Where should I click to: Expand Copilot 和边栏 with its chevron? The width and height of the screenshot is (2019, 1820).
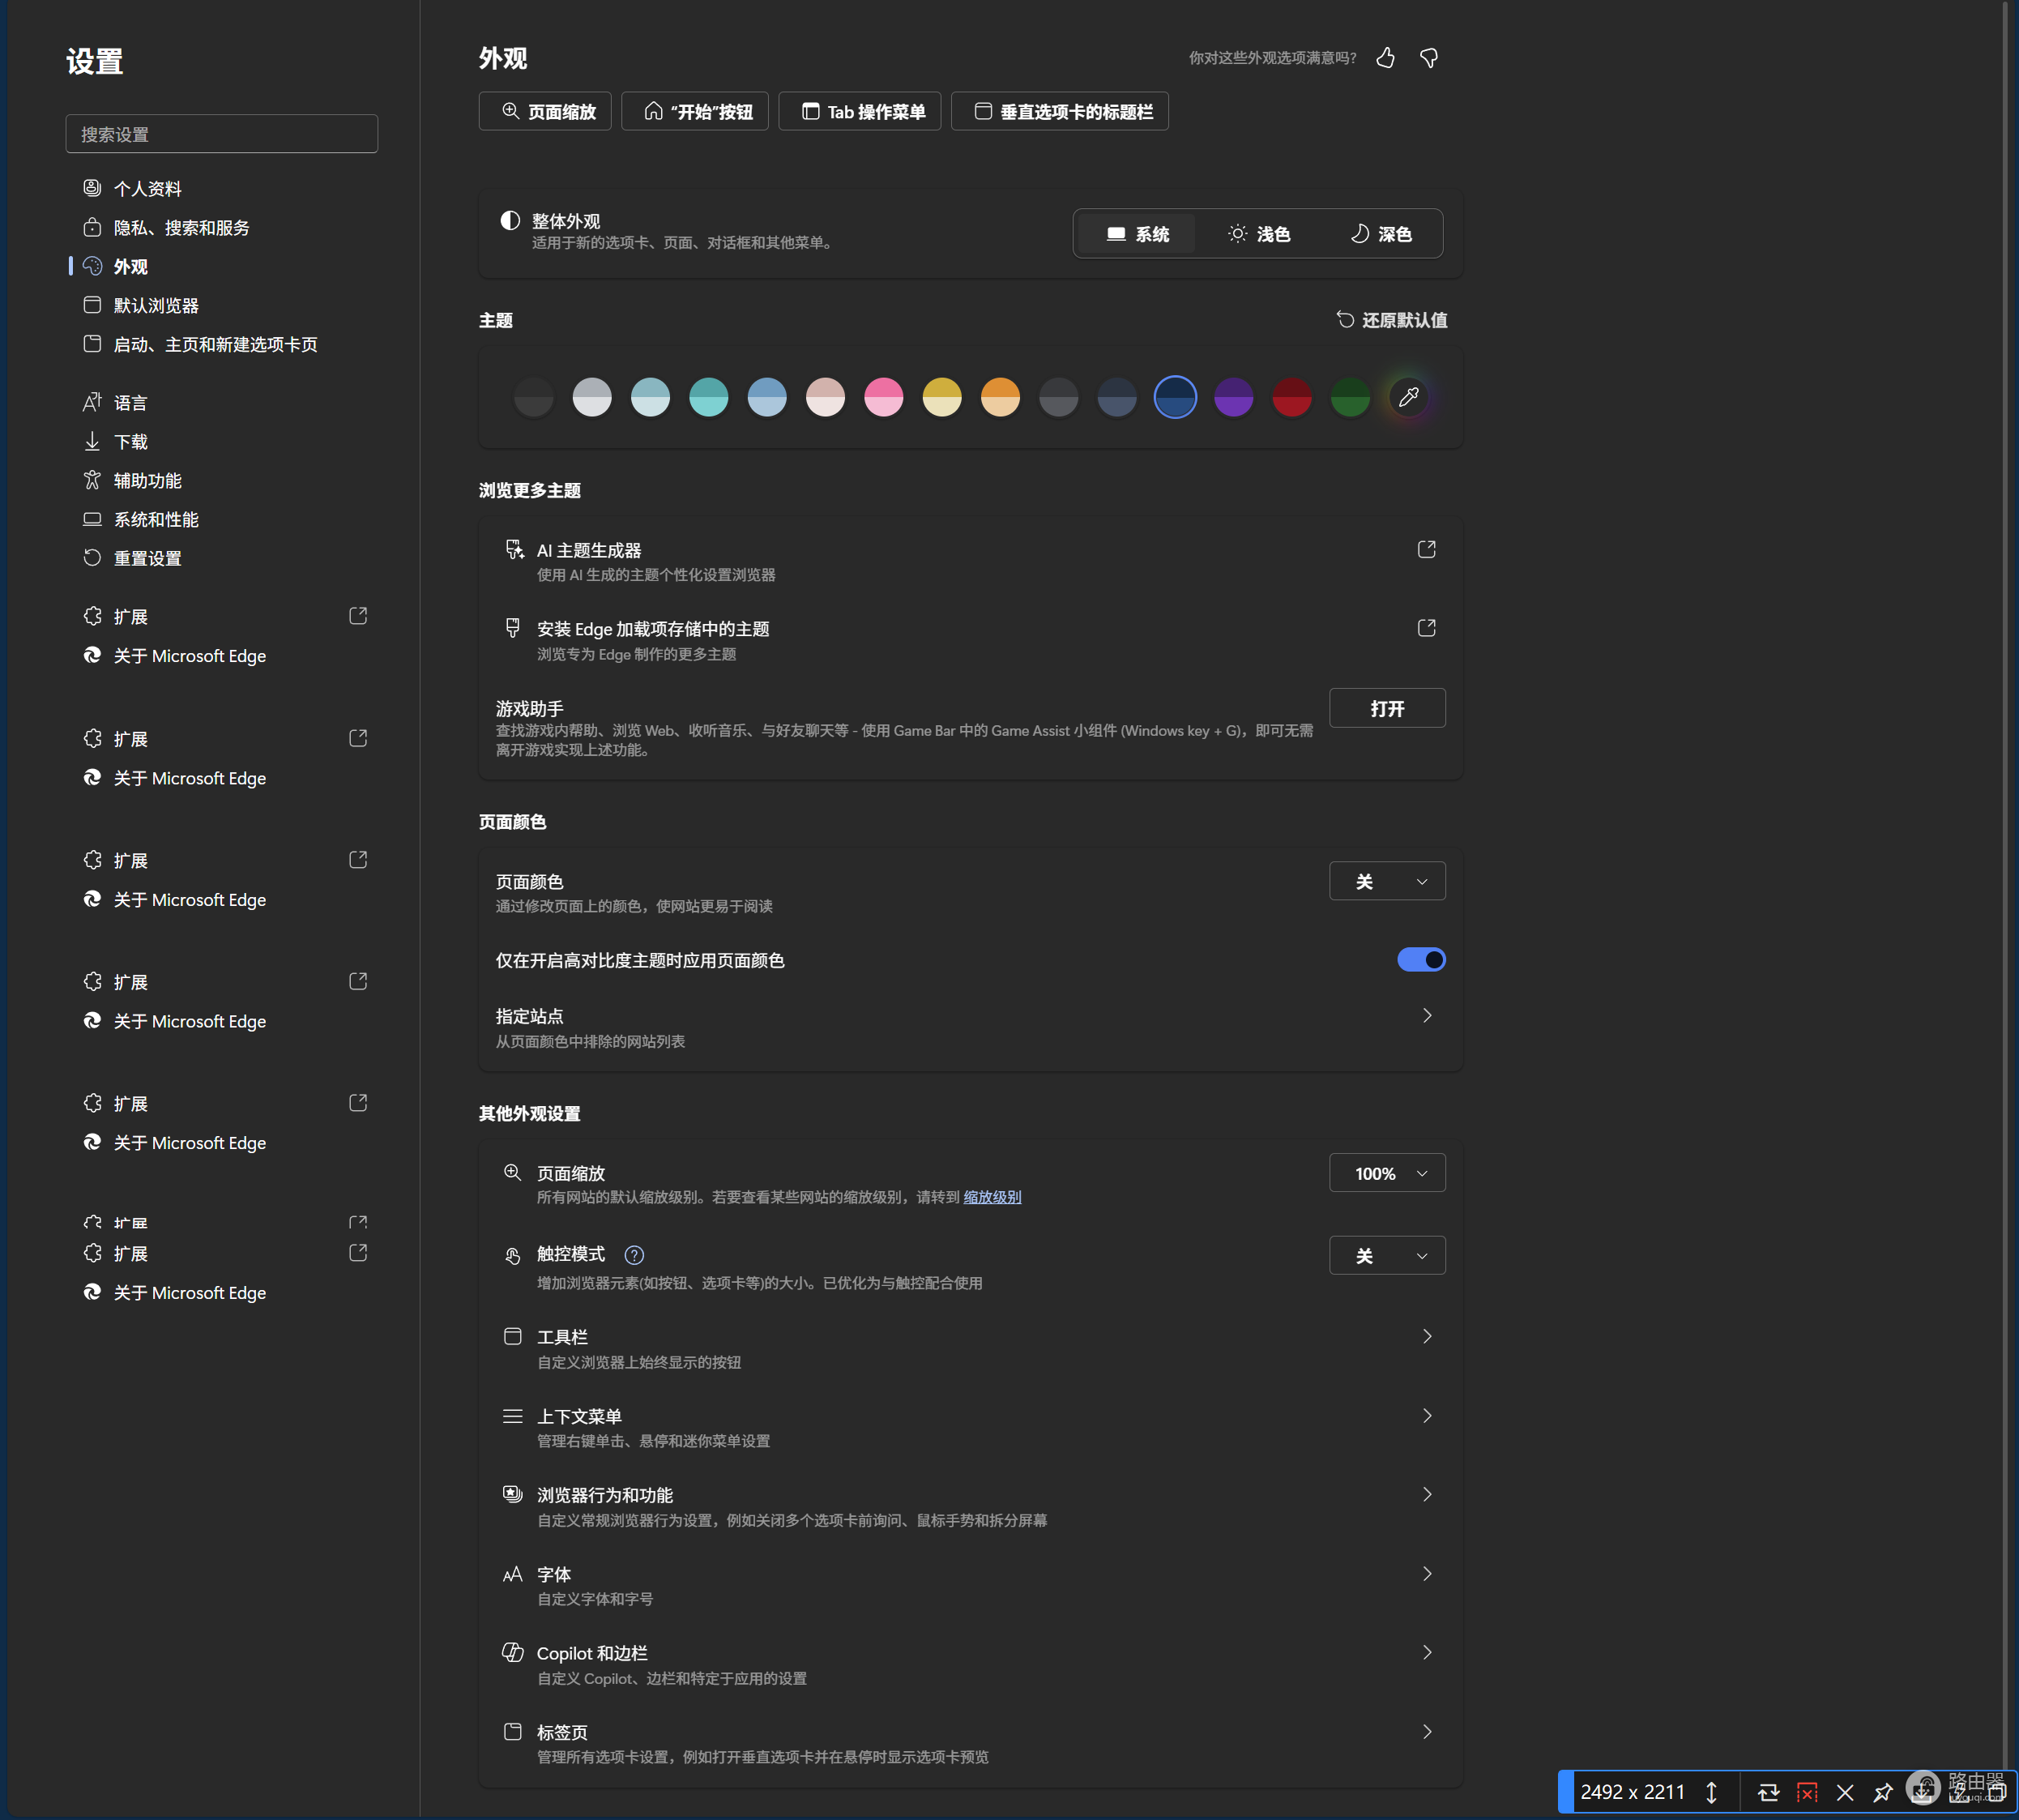click(1427, 1652)
